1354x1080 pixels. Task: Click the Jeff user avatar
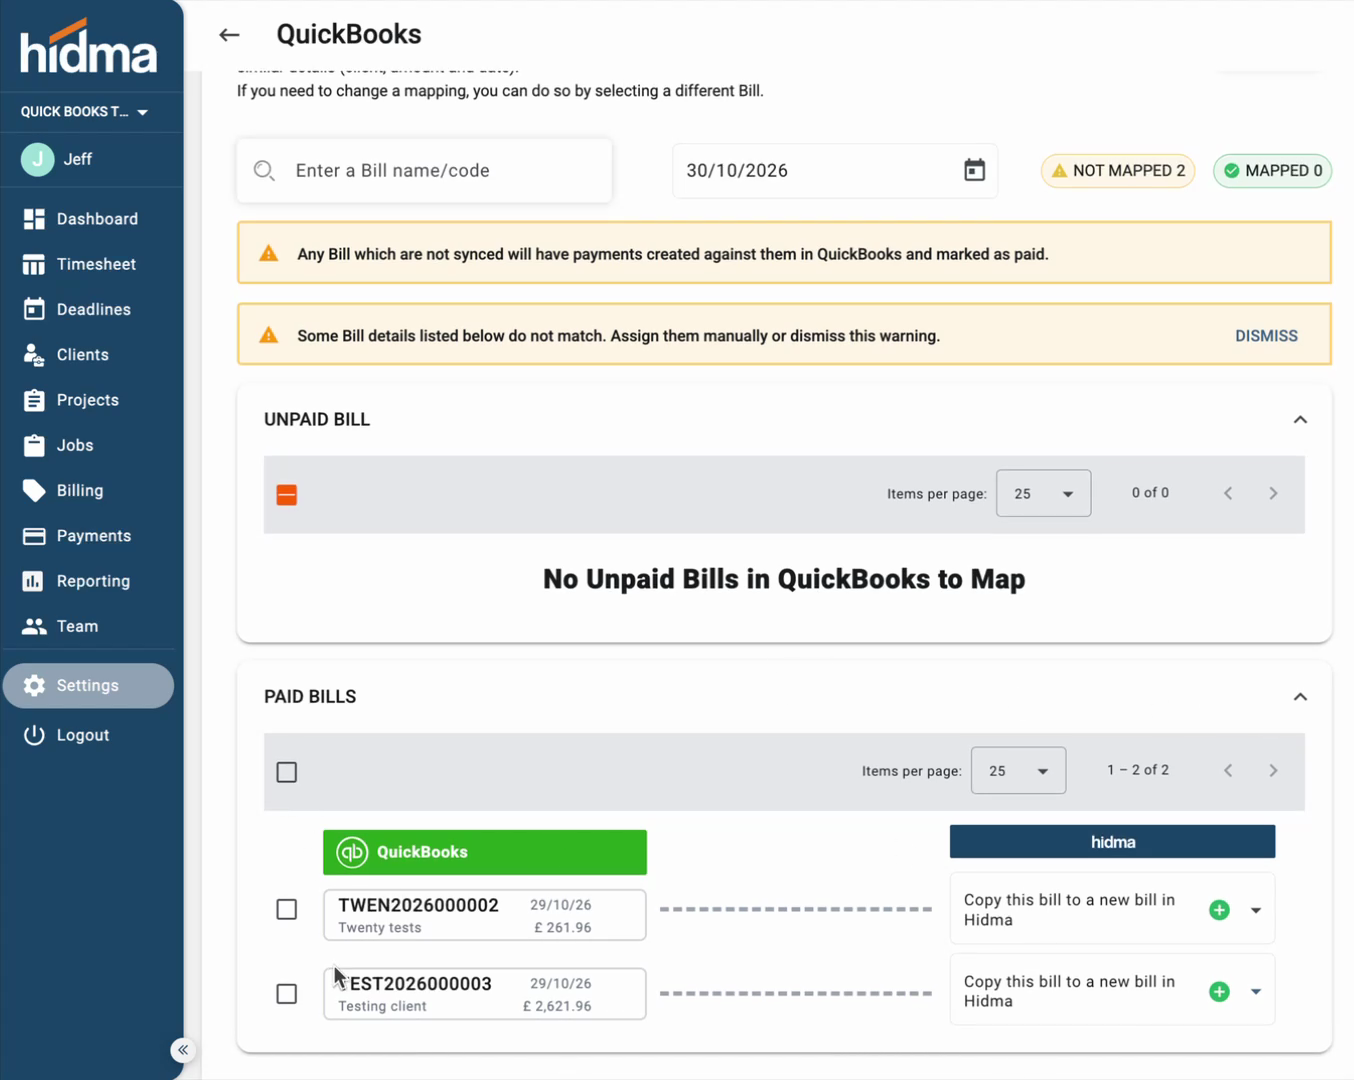(x=38, y=159)
